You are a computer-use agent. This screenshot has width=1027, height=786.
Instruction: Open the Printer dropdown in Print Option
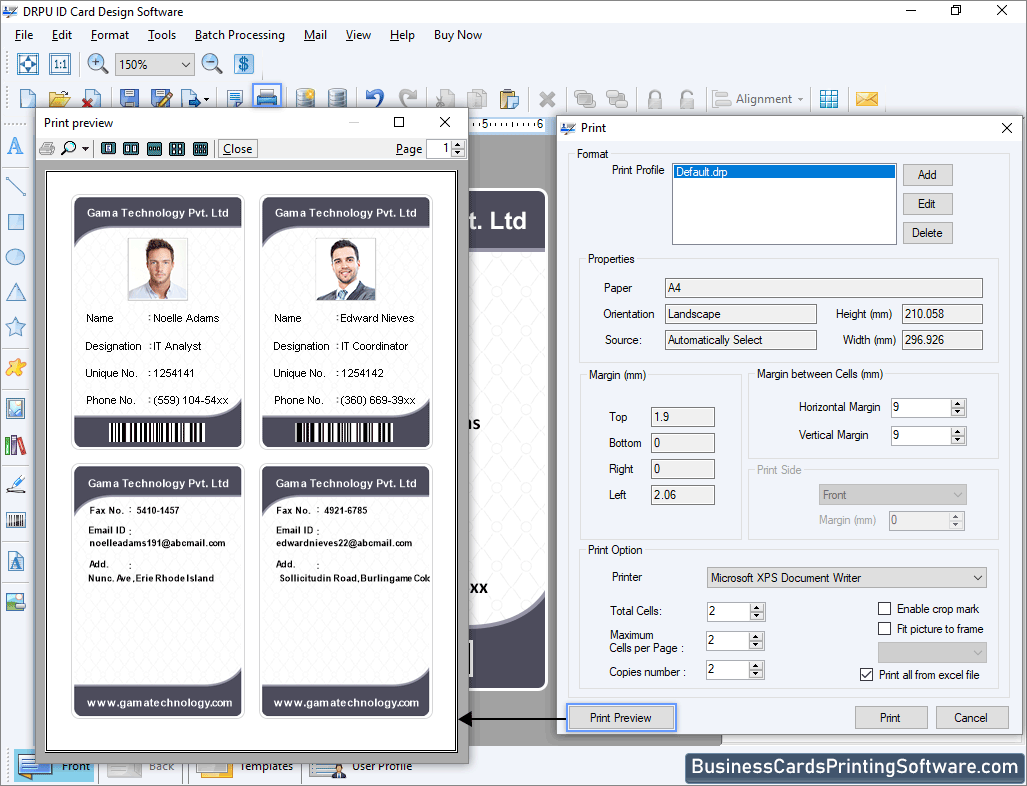click(978, 577)
